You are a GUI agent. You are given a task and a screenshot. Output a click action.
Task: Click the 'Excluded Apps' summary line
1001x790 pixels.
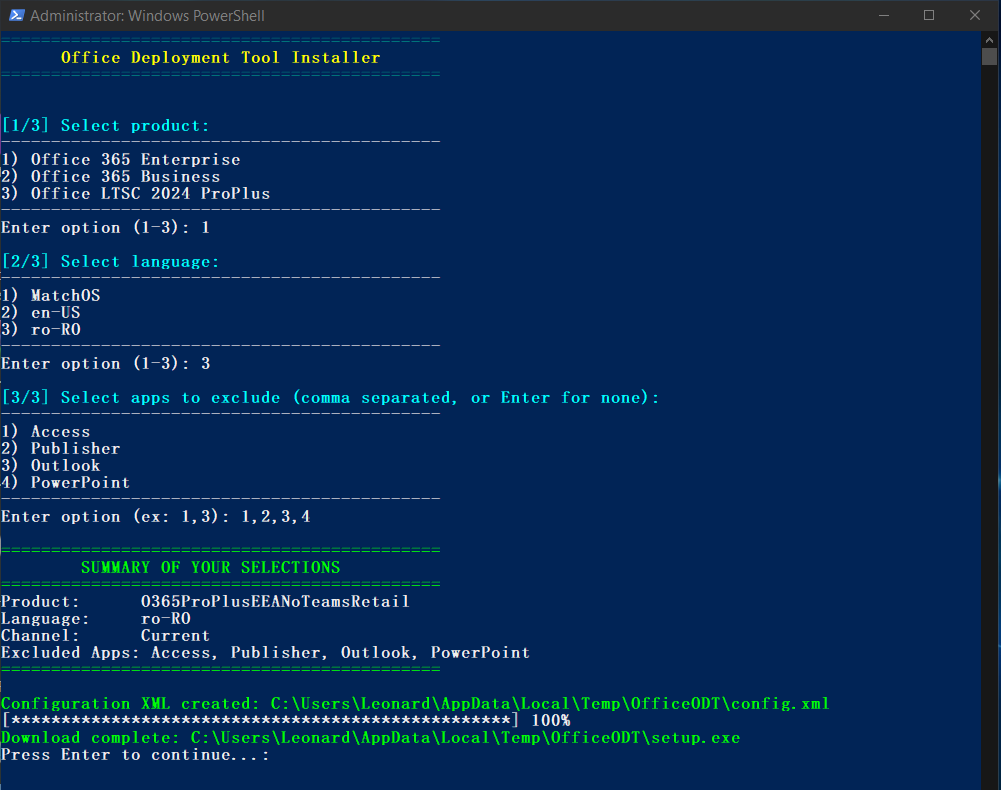point(266,653)
